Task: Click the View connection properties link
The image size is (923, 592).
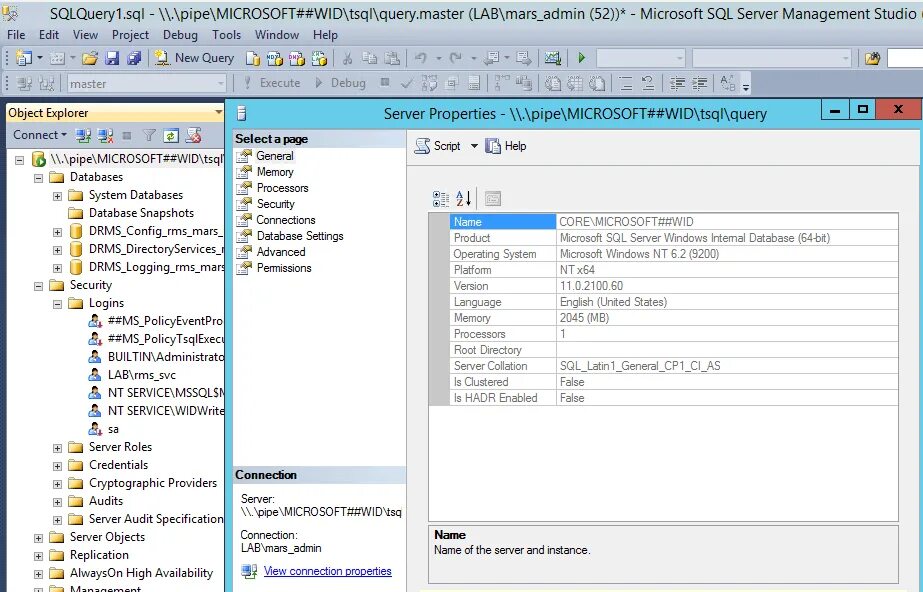Action: [327, 571]
